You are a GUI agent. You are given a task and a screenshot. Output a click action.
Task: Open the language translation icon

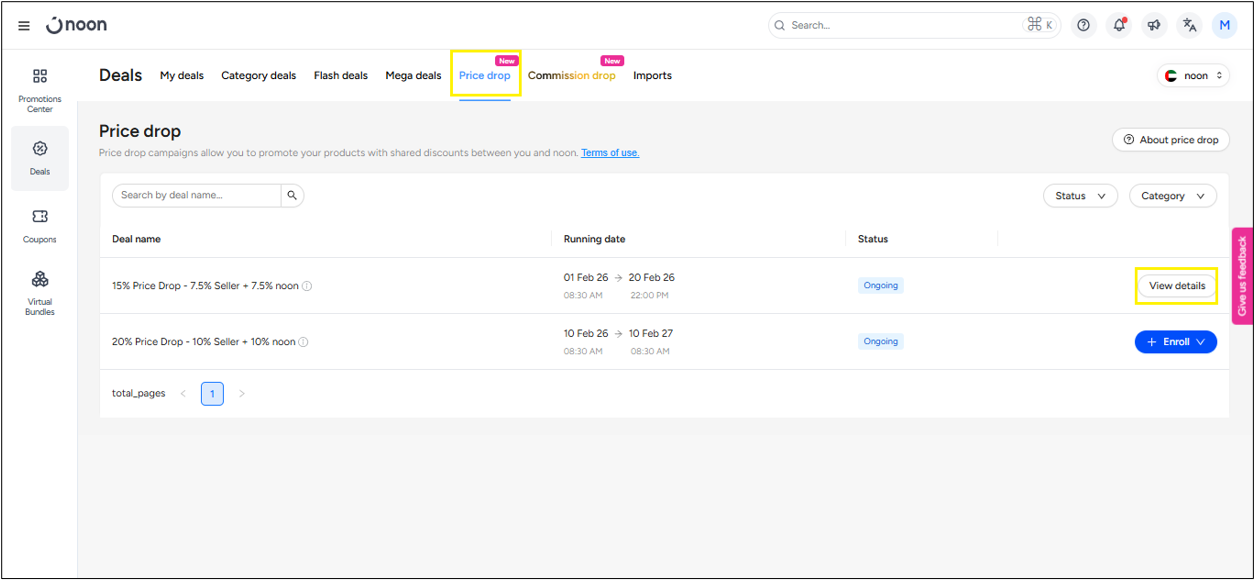coord(1189,26)
